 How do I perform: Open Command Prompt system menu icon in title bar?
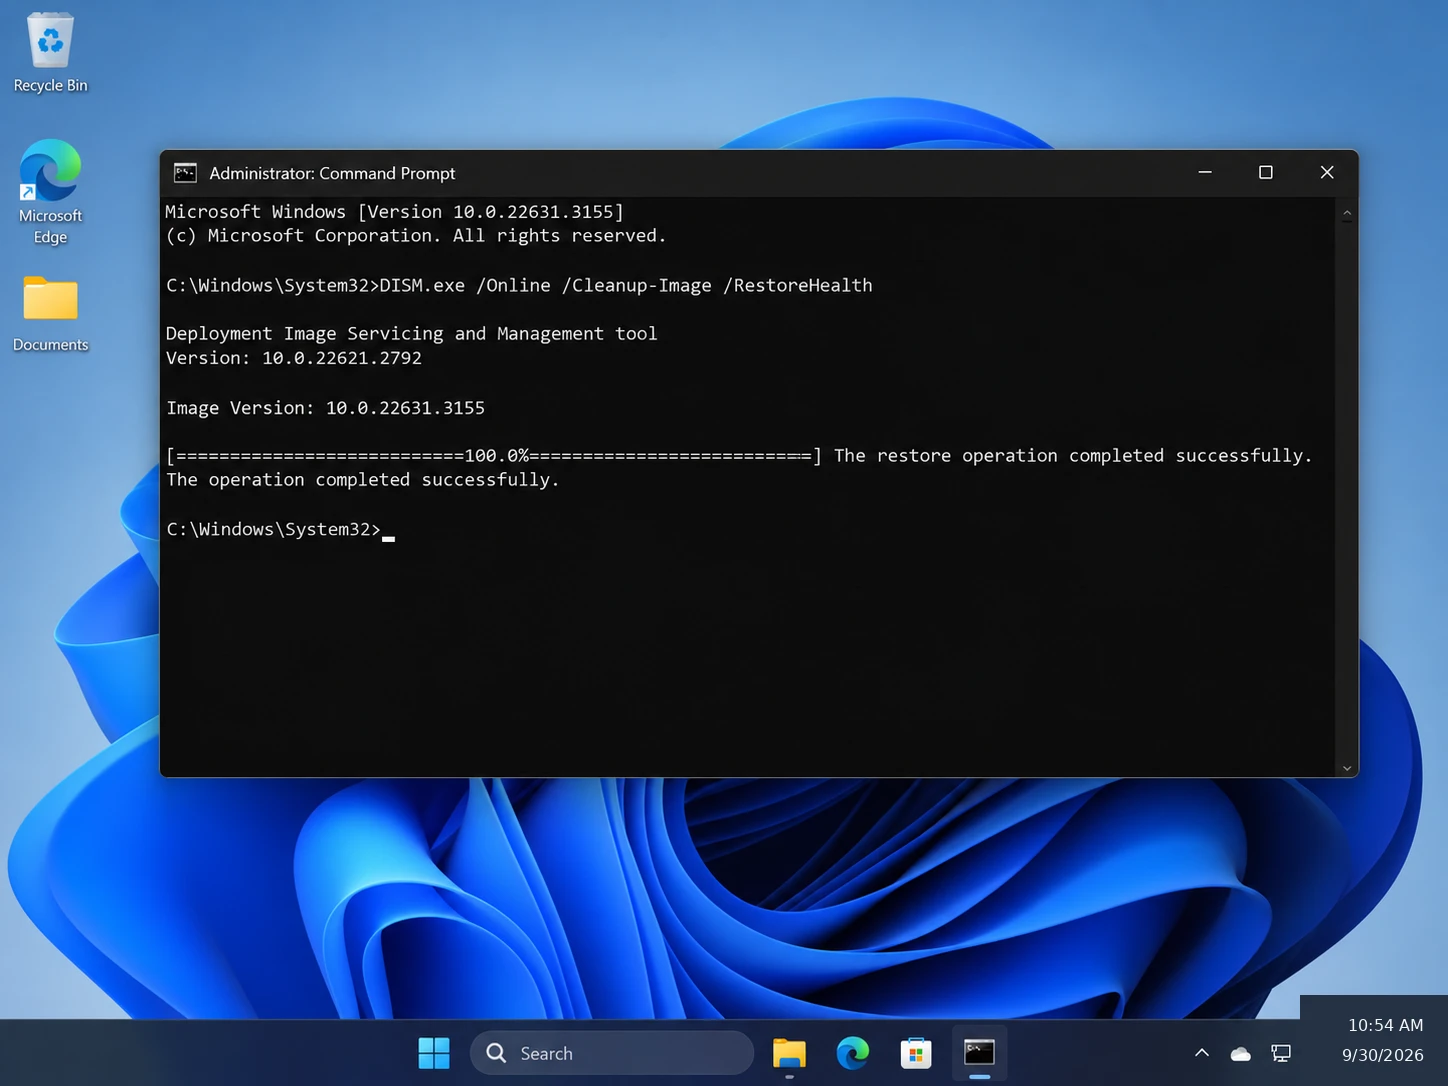[x=185, y=173]
